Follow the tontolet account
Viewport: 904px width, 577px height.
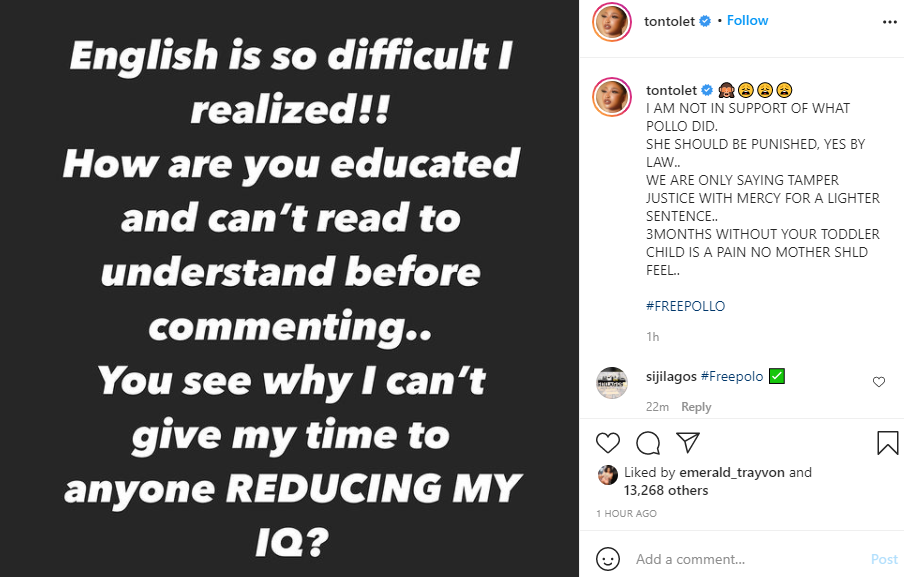(x=747, y=21)
